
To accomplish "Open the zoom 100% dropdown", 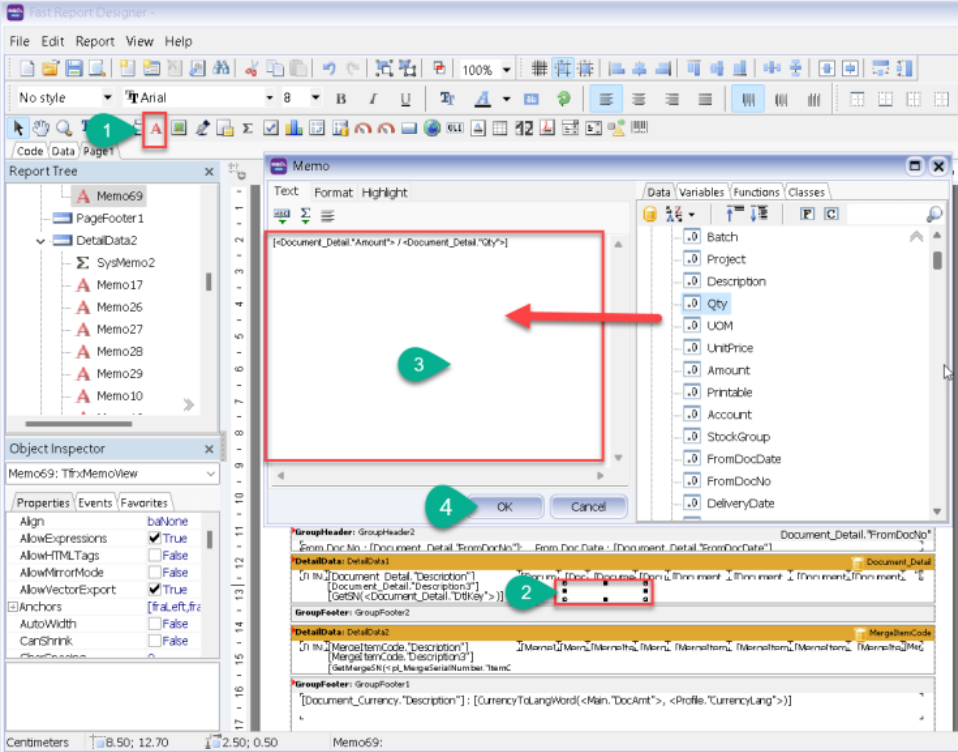I will [x=506, y=70].
